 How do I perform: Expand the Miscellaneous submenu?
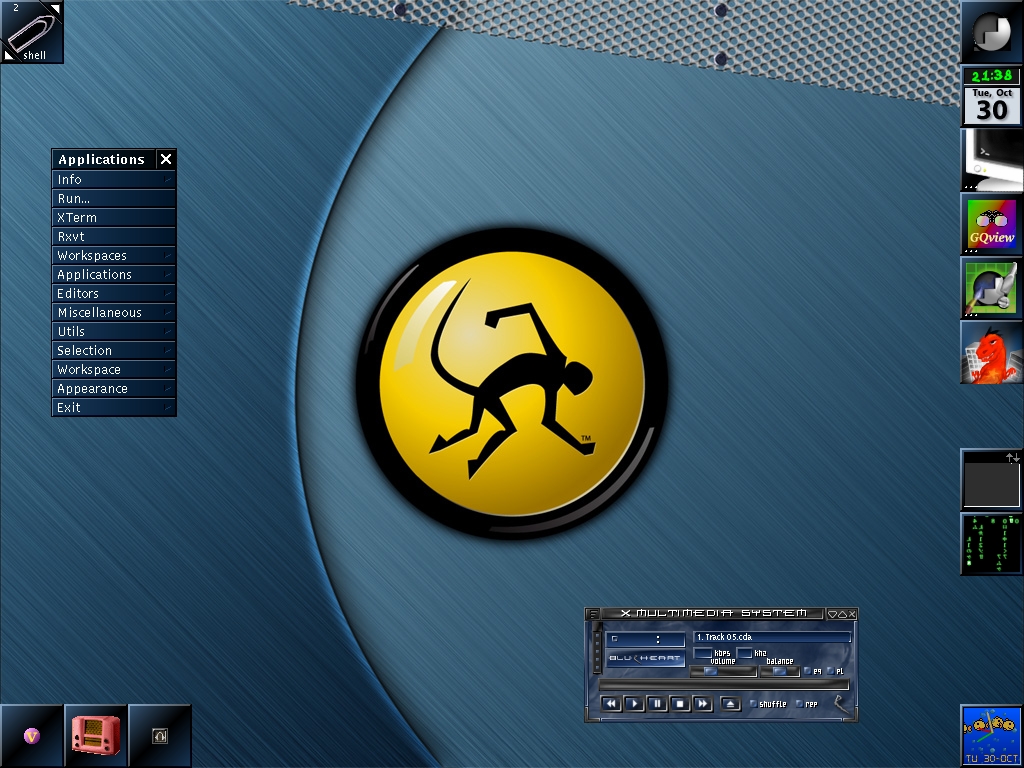pyautogui.click(x=114, y=312)
